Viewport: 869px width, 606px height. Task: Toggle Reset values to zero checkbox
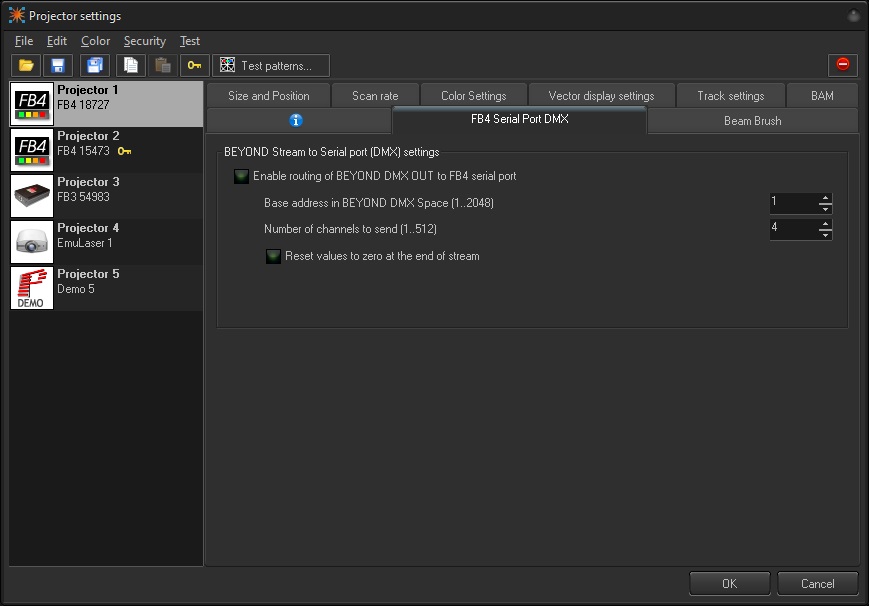pos(273,256)
